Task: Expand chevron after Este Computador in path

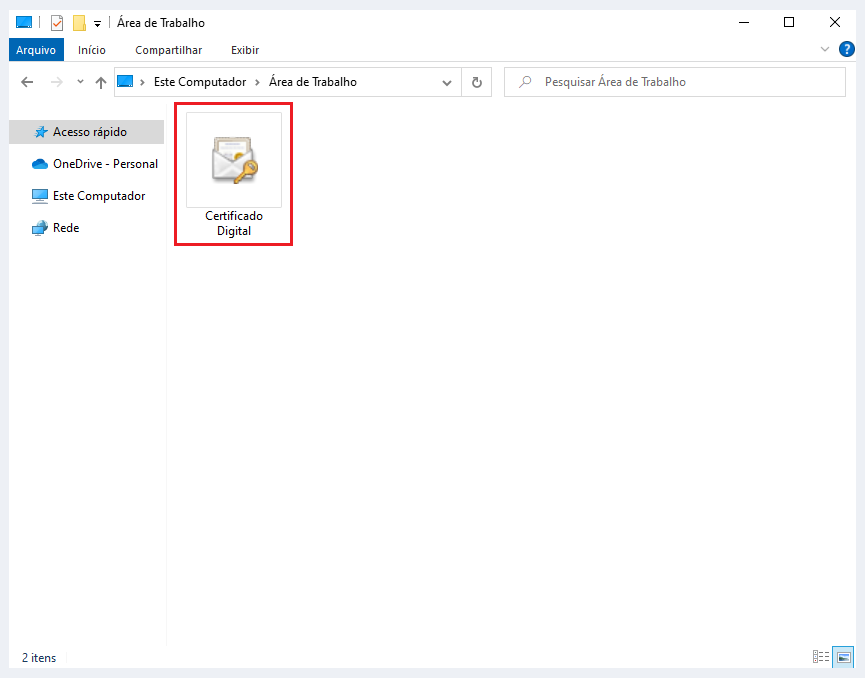Action: tap(257, 82)
